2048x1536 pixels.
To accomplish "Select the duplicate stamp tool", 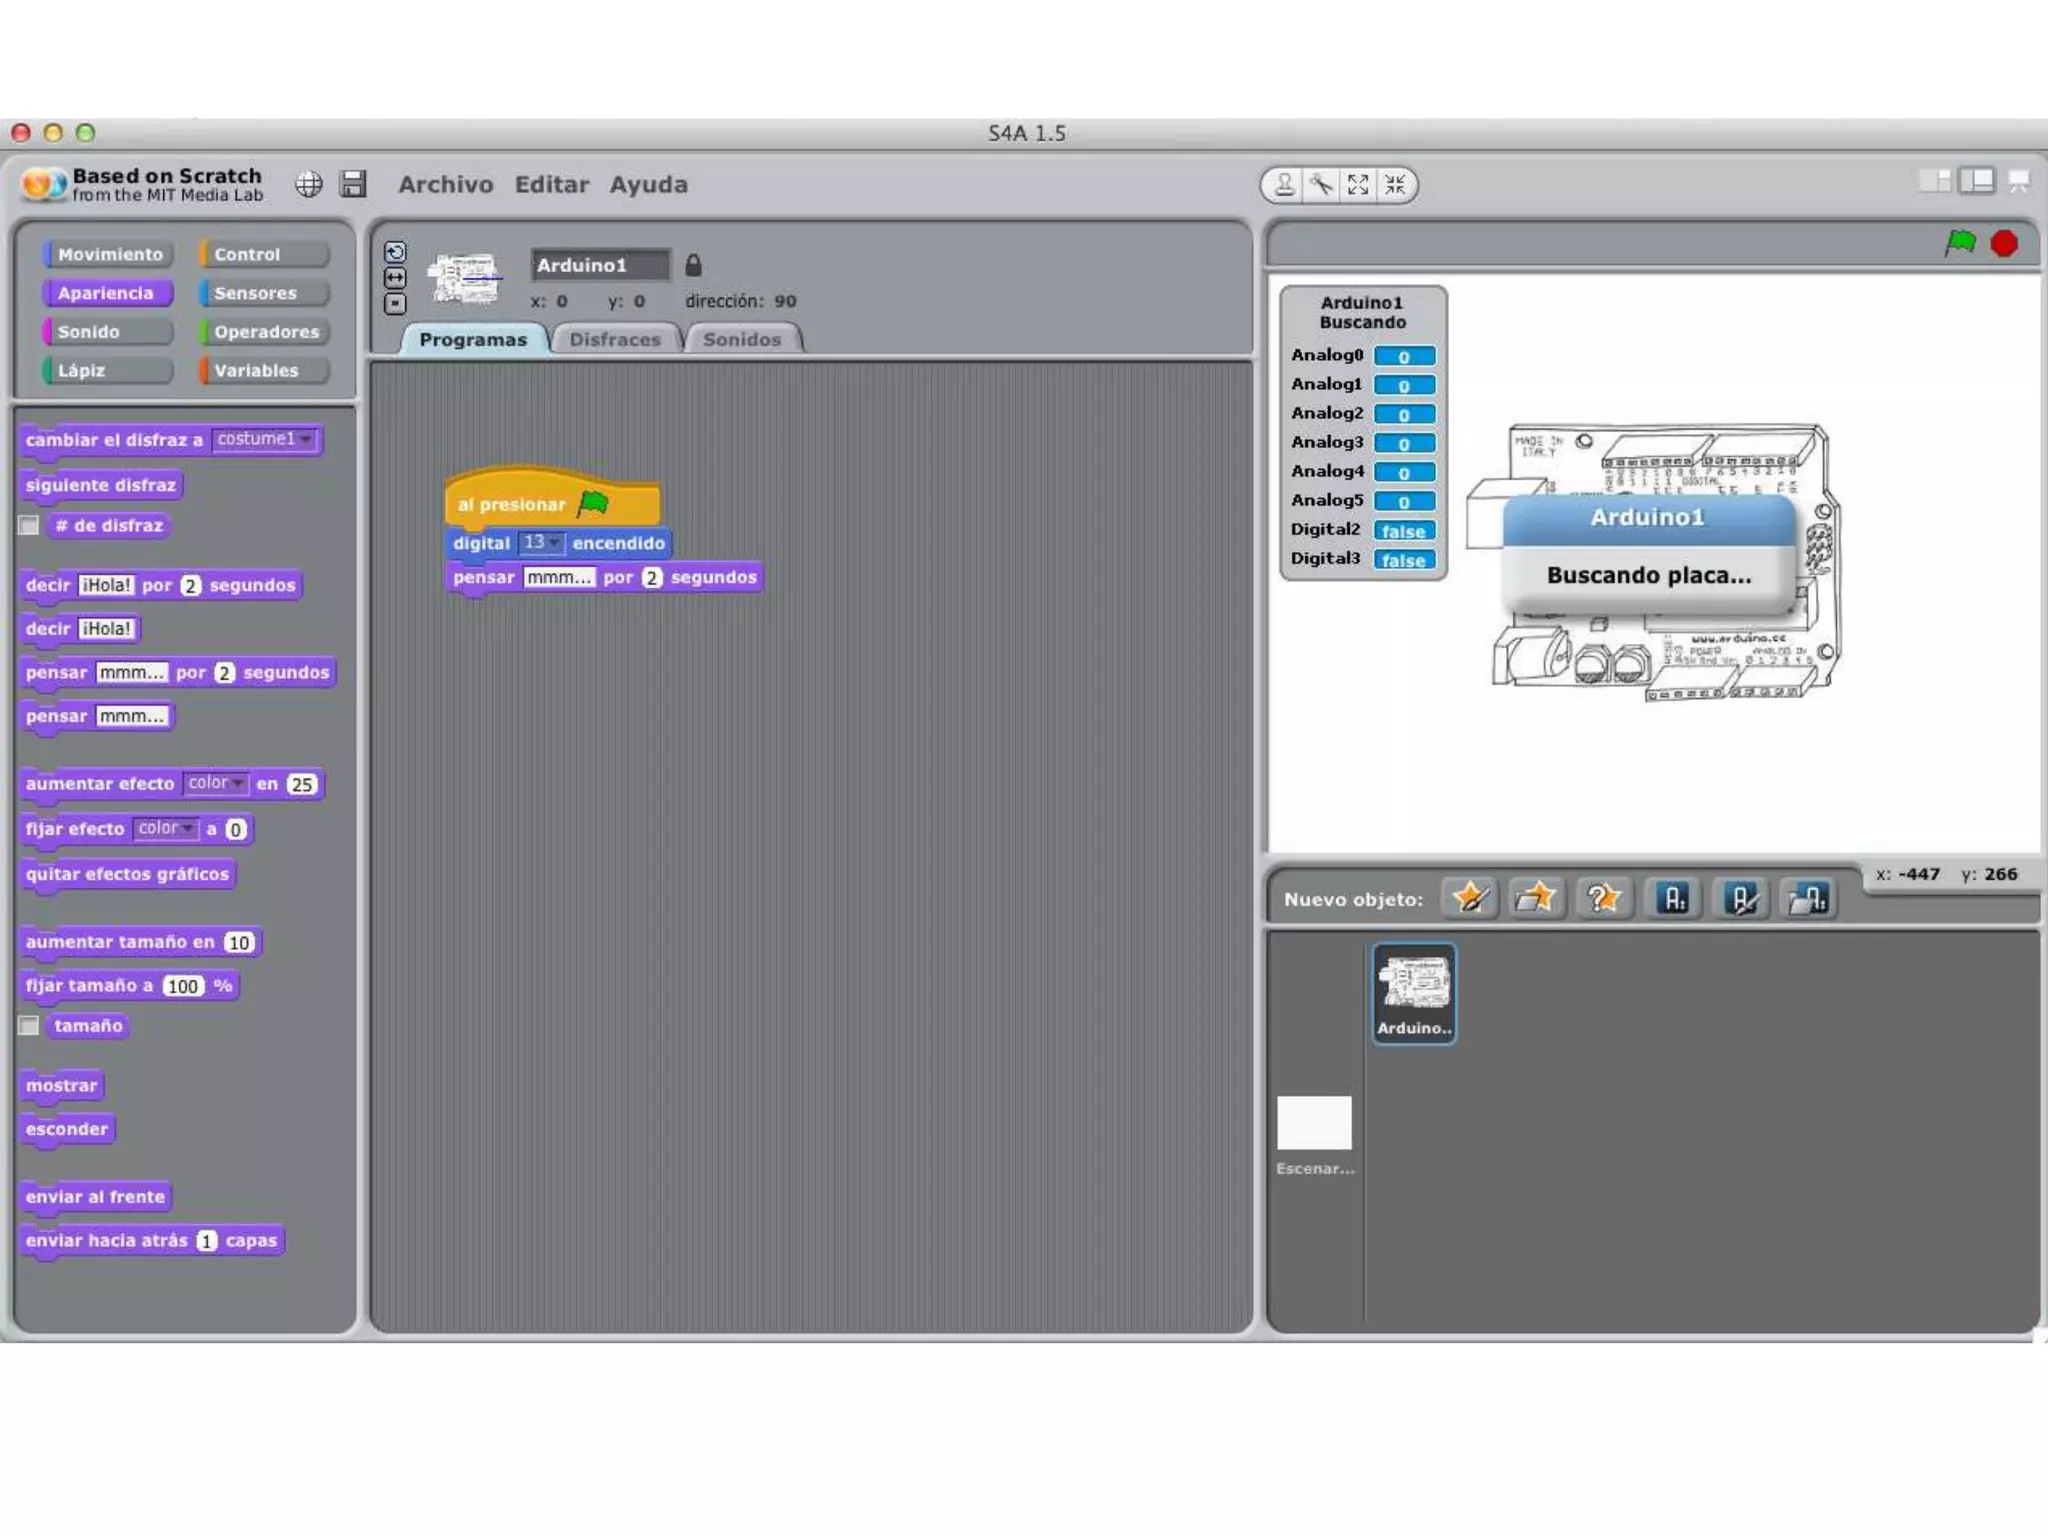I will click(1285, 185).
